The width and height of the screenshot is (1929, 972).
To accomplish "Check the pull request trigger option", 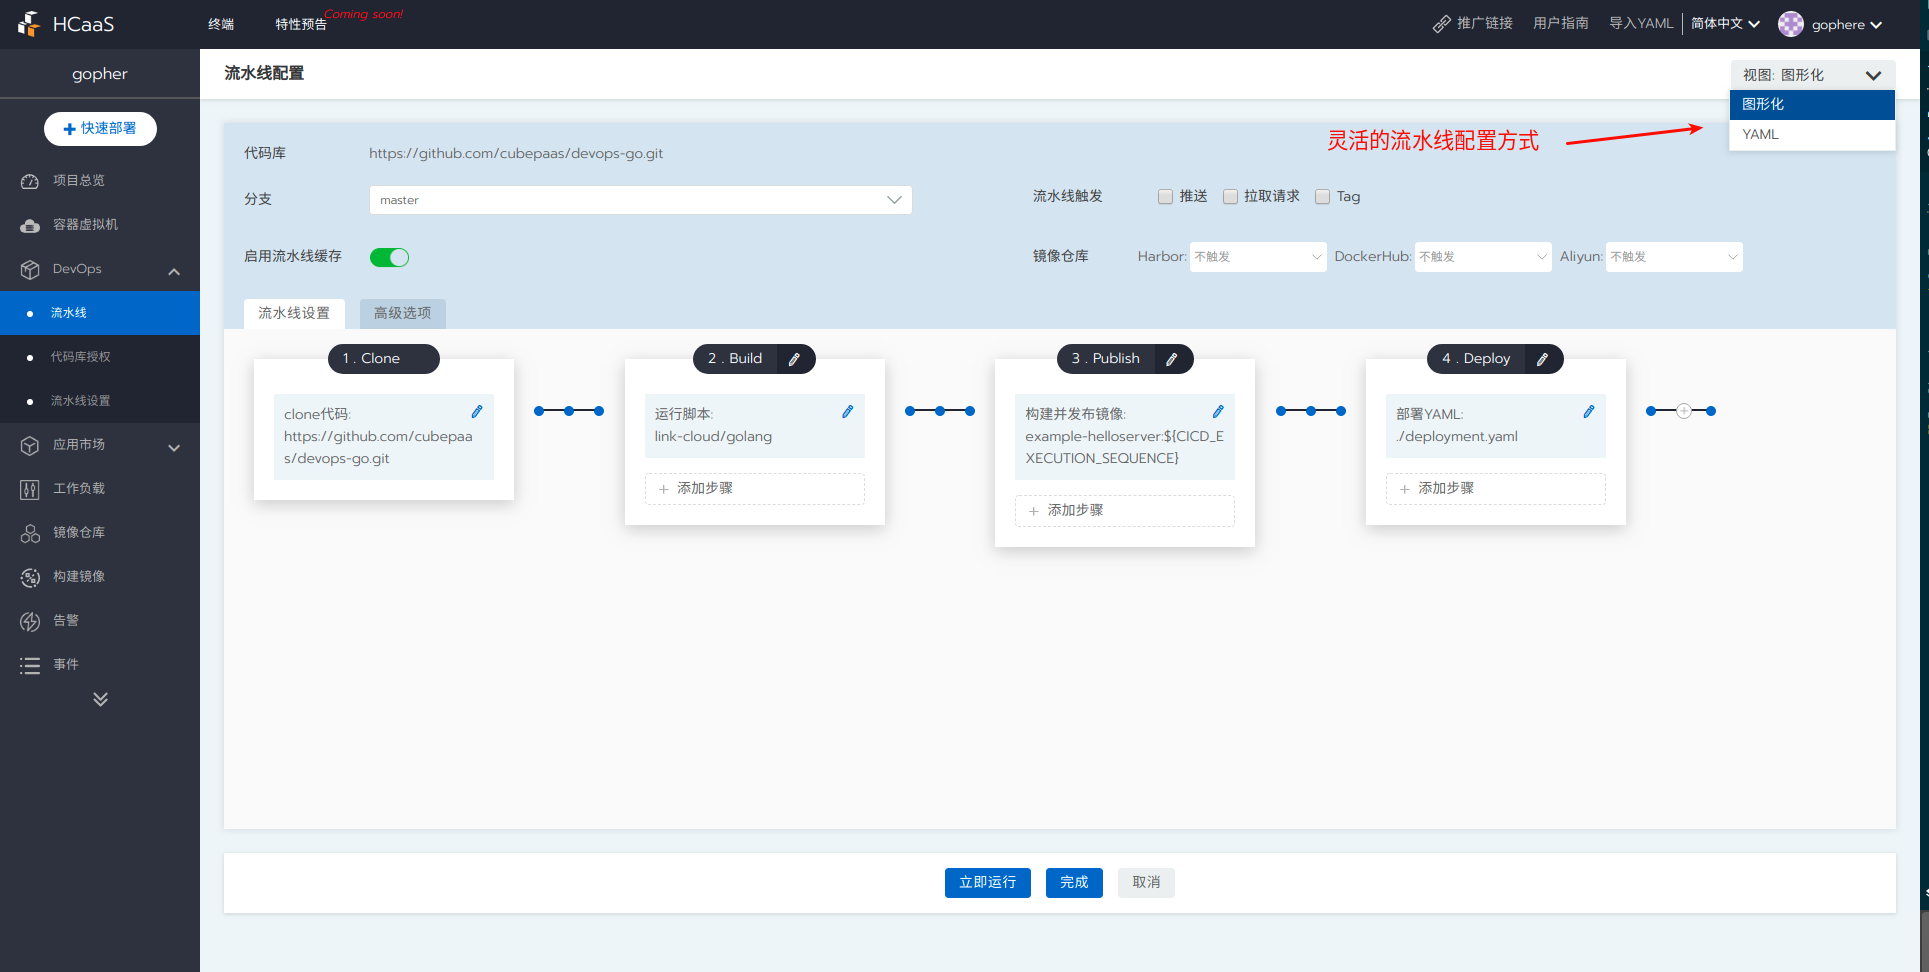I will coord(1231,197).
